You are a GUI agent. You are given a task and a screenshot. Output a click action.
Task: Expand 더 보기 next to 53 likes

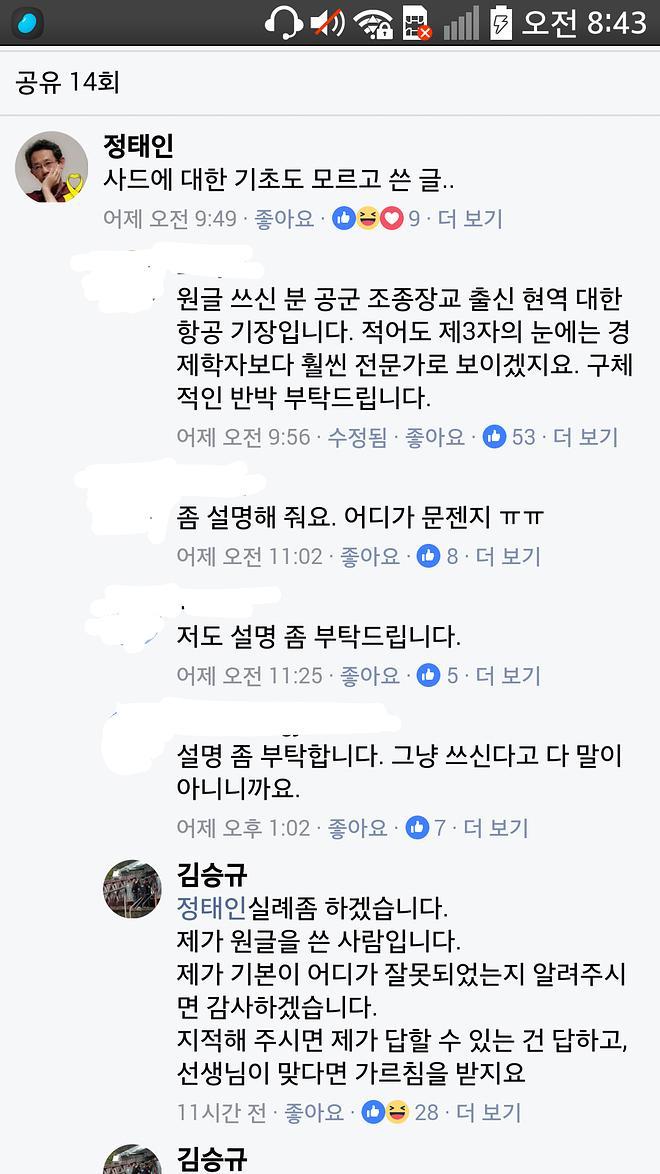586,437
